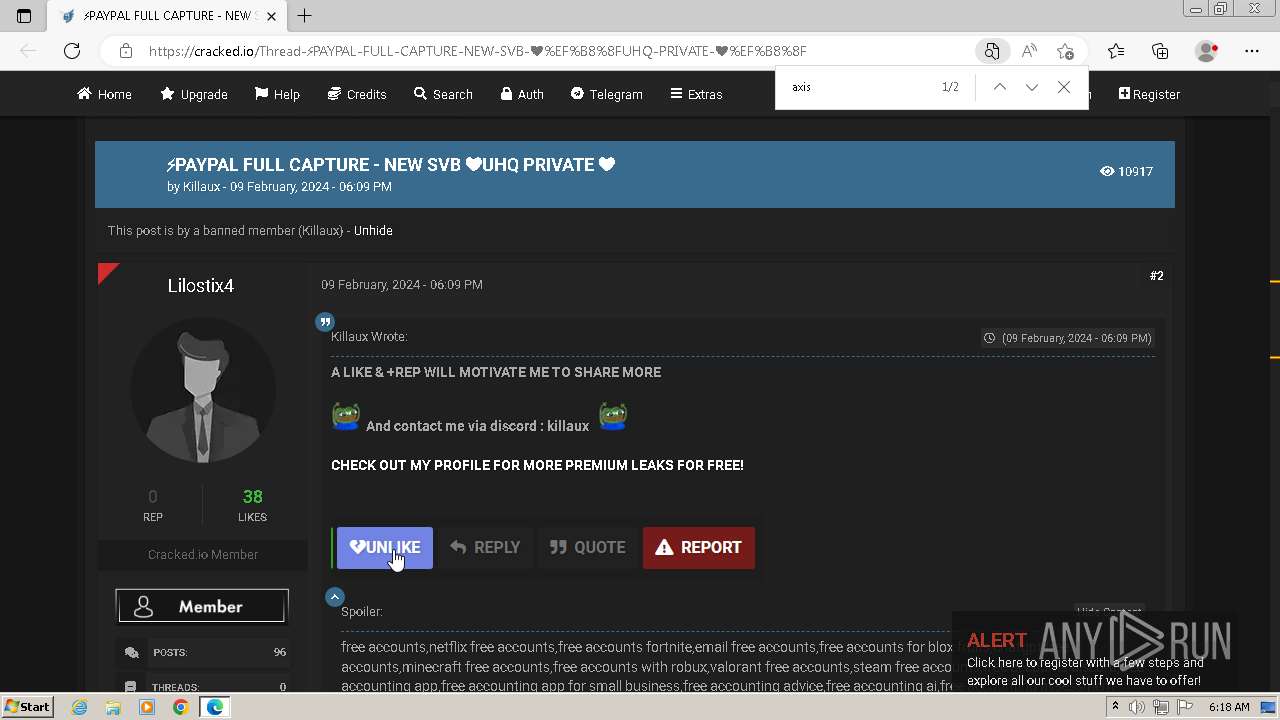Launch Internet Explorer from taskbar
Image resolution: width=1280 pixels, height=720 pixels.
[x=80, y=707]
